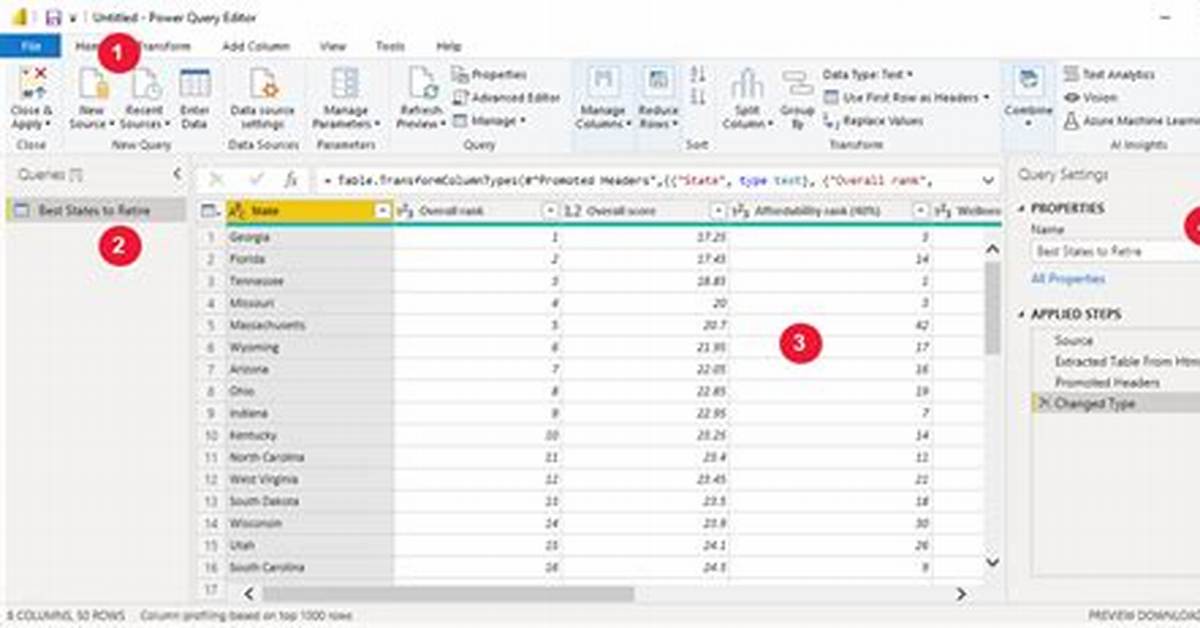Image resolution: width=1200 pixels, height=628 pixels.
Task: Click the Reduce Rows icon
Action: pos(657,83)
